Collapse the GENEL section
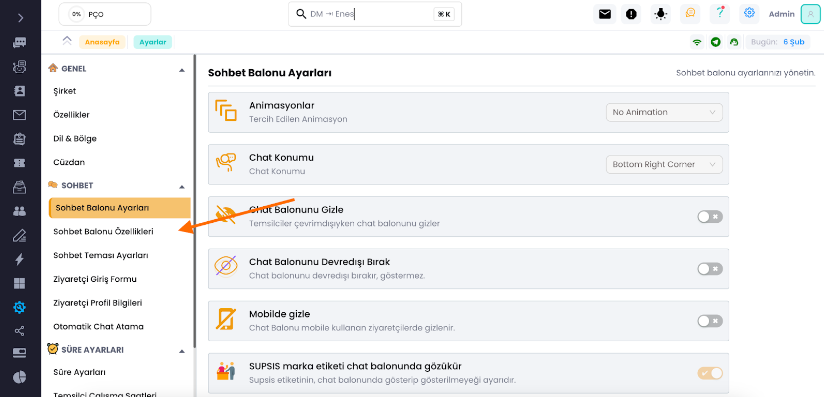 (182, 69)
